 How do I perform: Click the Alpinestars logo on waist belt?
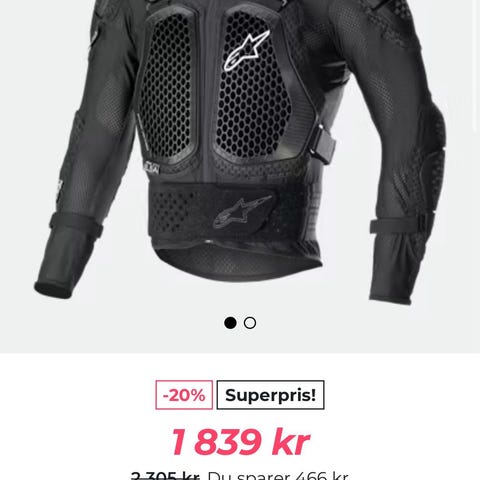(242, 212)
